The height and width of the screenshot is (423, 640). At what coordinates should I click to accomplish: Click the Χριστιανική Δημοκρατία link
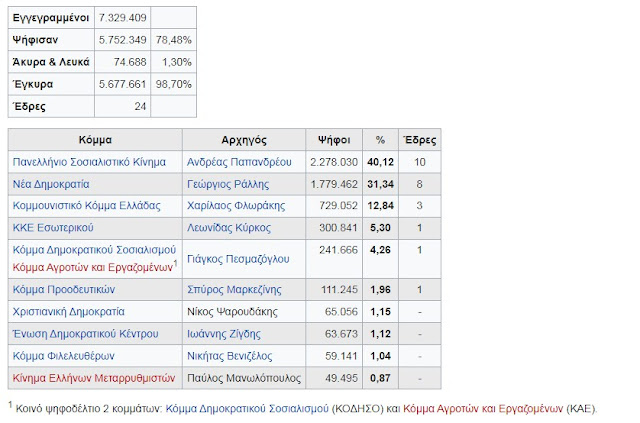(x=69, y=311)
